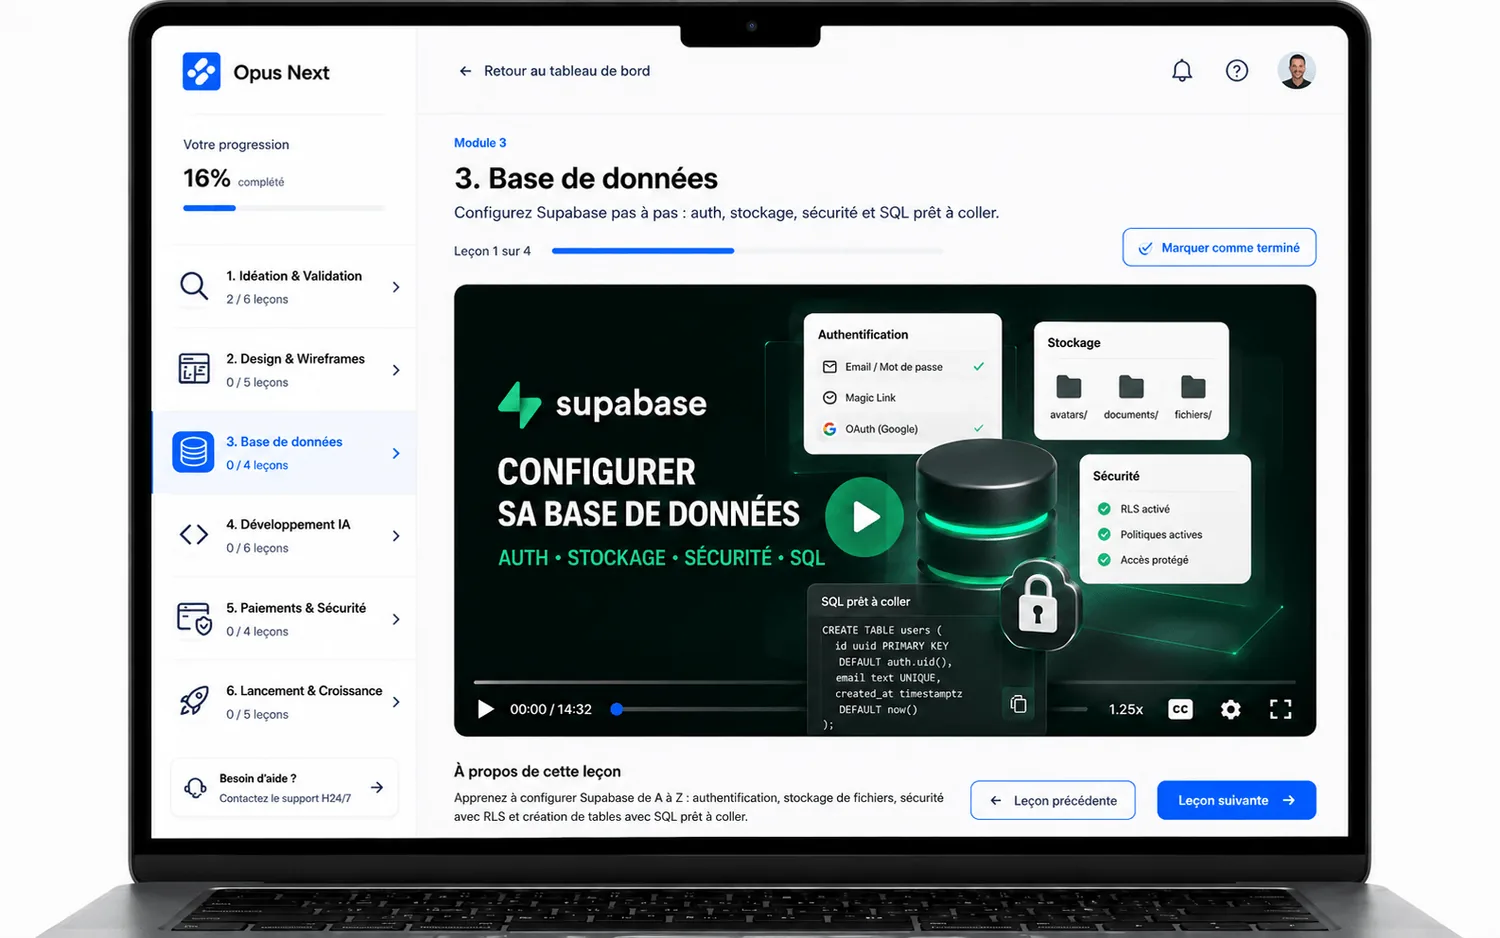This screenshot has width=1500, height=938.
Task: Open the help question mark icon
Action: tap(1237, 71)
